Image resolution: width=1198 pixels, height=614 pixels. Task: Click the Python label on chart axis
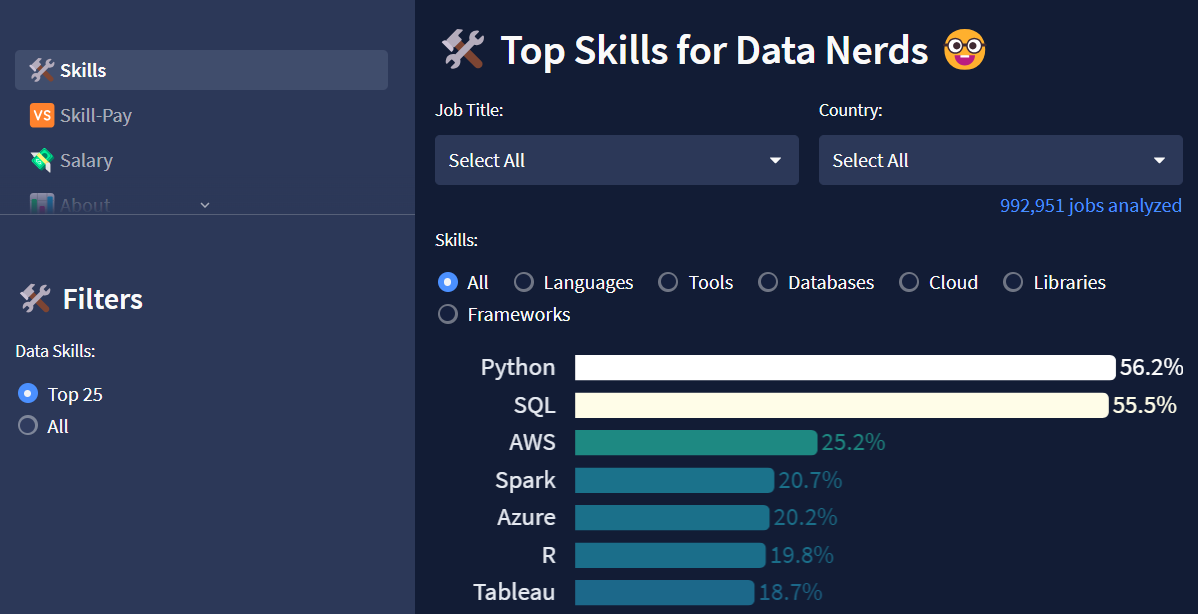[518, 368]
